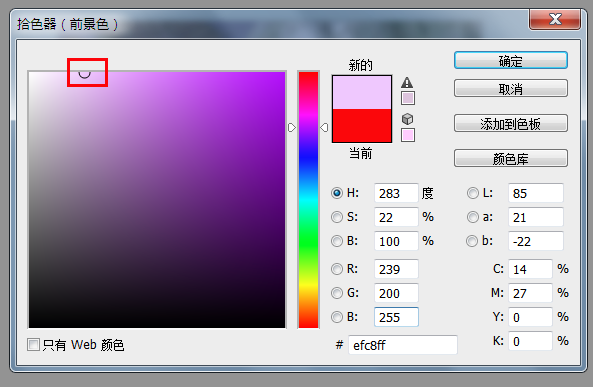Select the H hue radio button

(x=337, y=193)
